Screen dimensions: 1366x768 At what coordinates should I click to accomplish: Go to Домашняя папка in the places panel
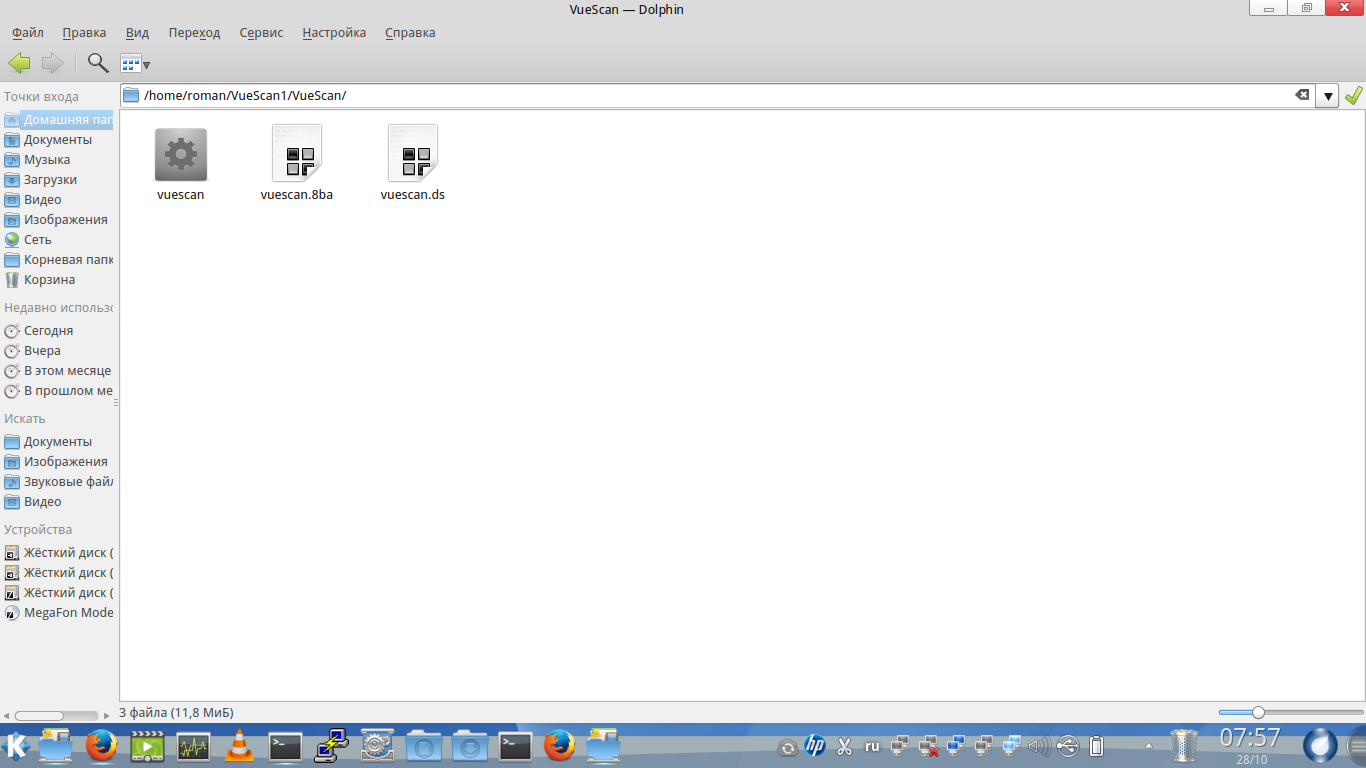click(x=58, y=120)
